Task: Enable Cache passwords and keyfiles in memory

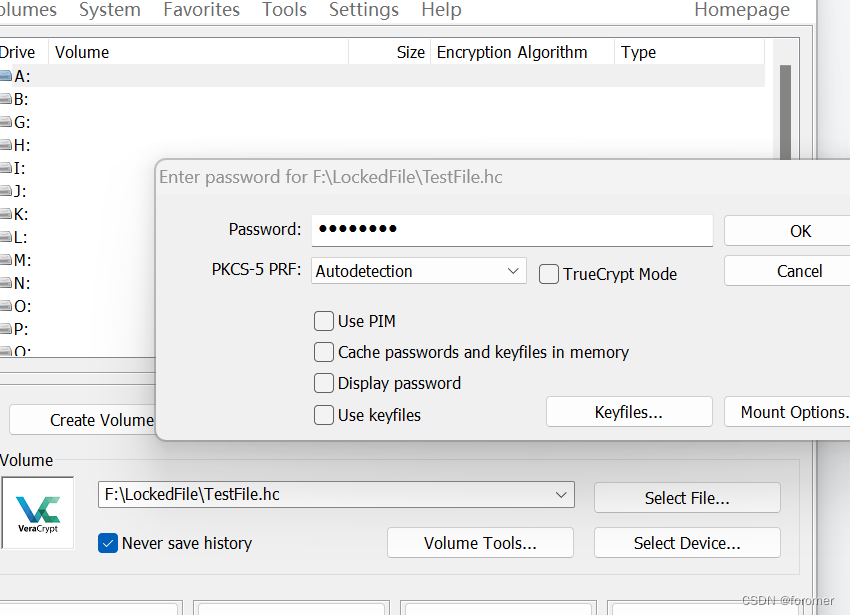Action: click(324, 352)
